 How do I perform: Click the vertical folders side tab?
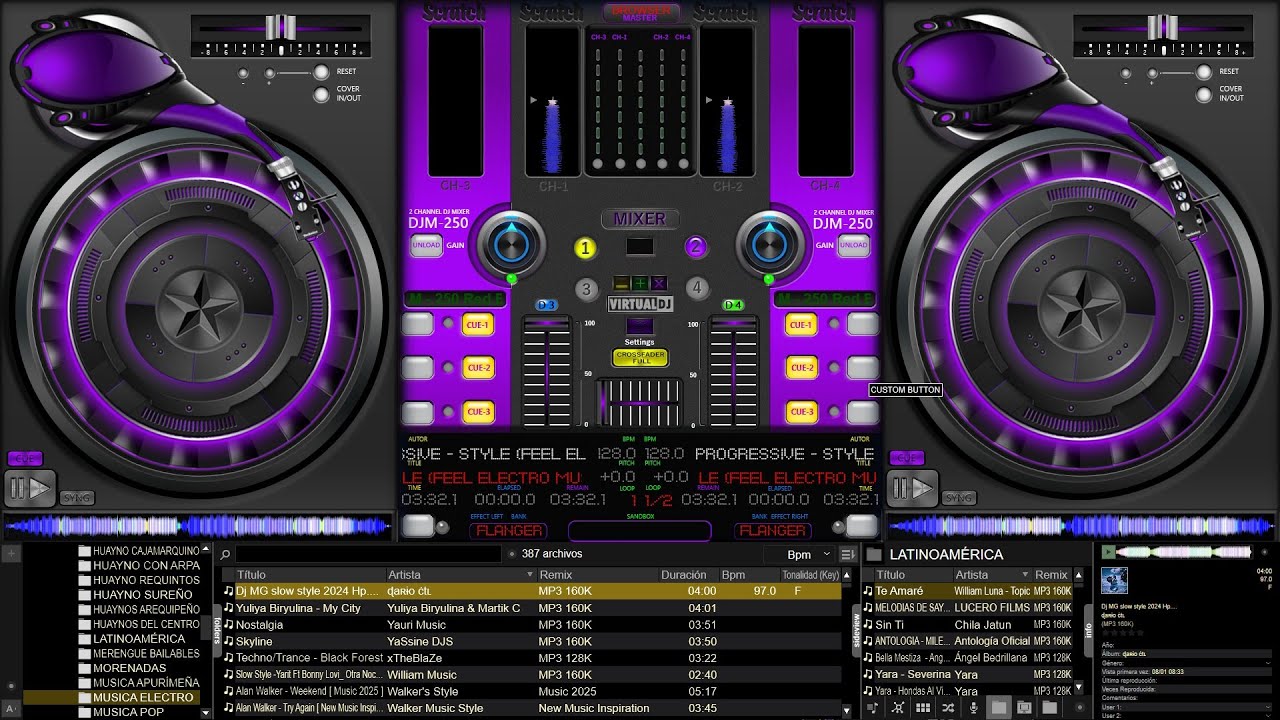[x=217, y=630]
